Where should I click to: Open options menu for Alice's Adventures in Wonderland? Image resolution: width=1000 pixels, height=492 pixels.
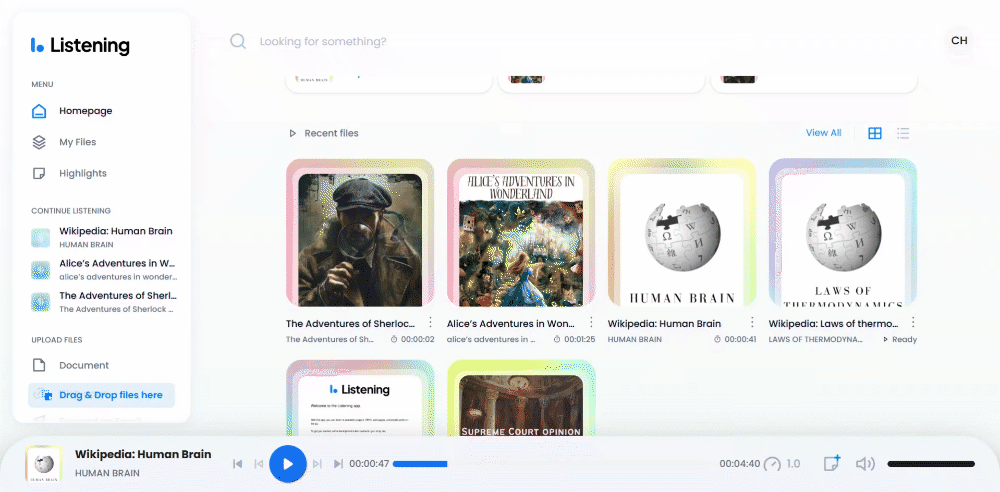[x=591, y=322]
